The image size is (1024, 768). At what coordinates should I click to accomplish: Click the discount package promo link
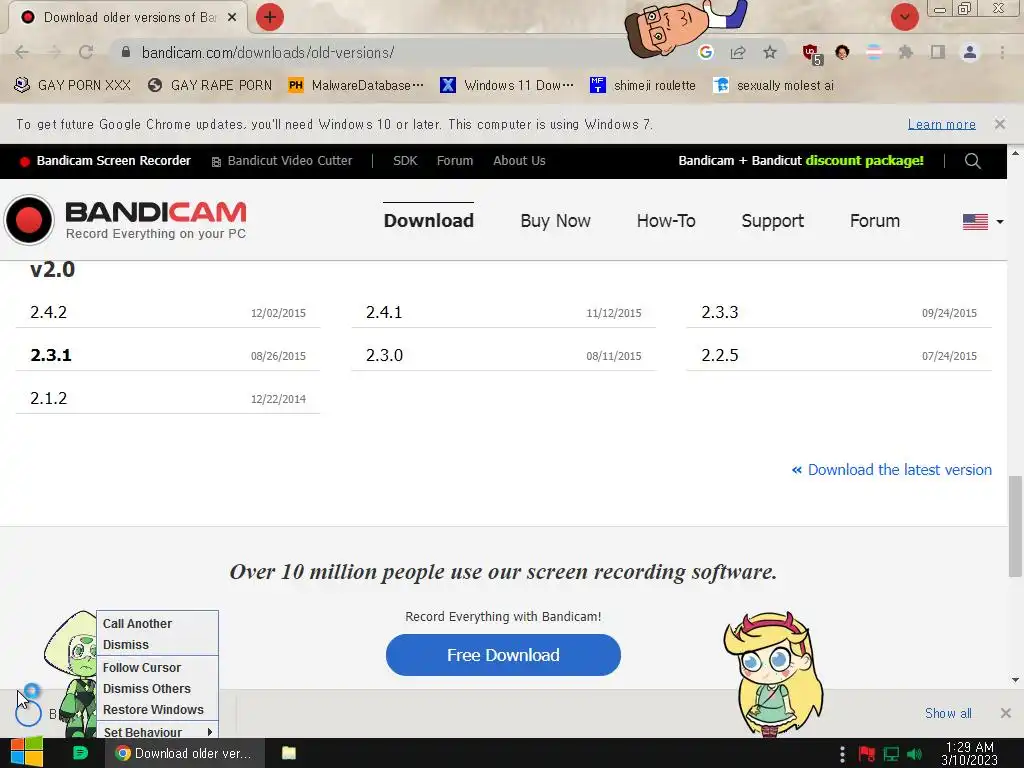coord(801,161)
